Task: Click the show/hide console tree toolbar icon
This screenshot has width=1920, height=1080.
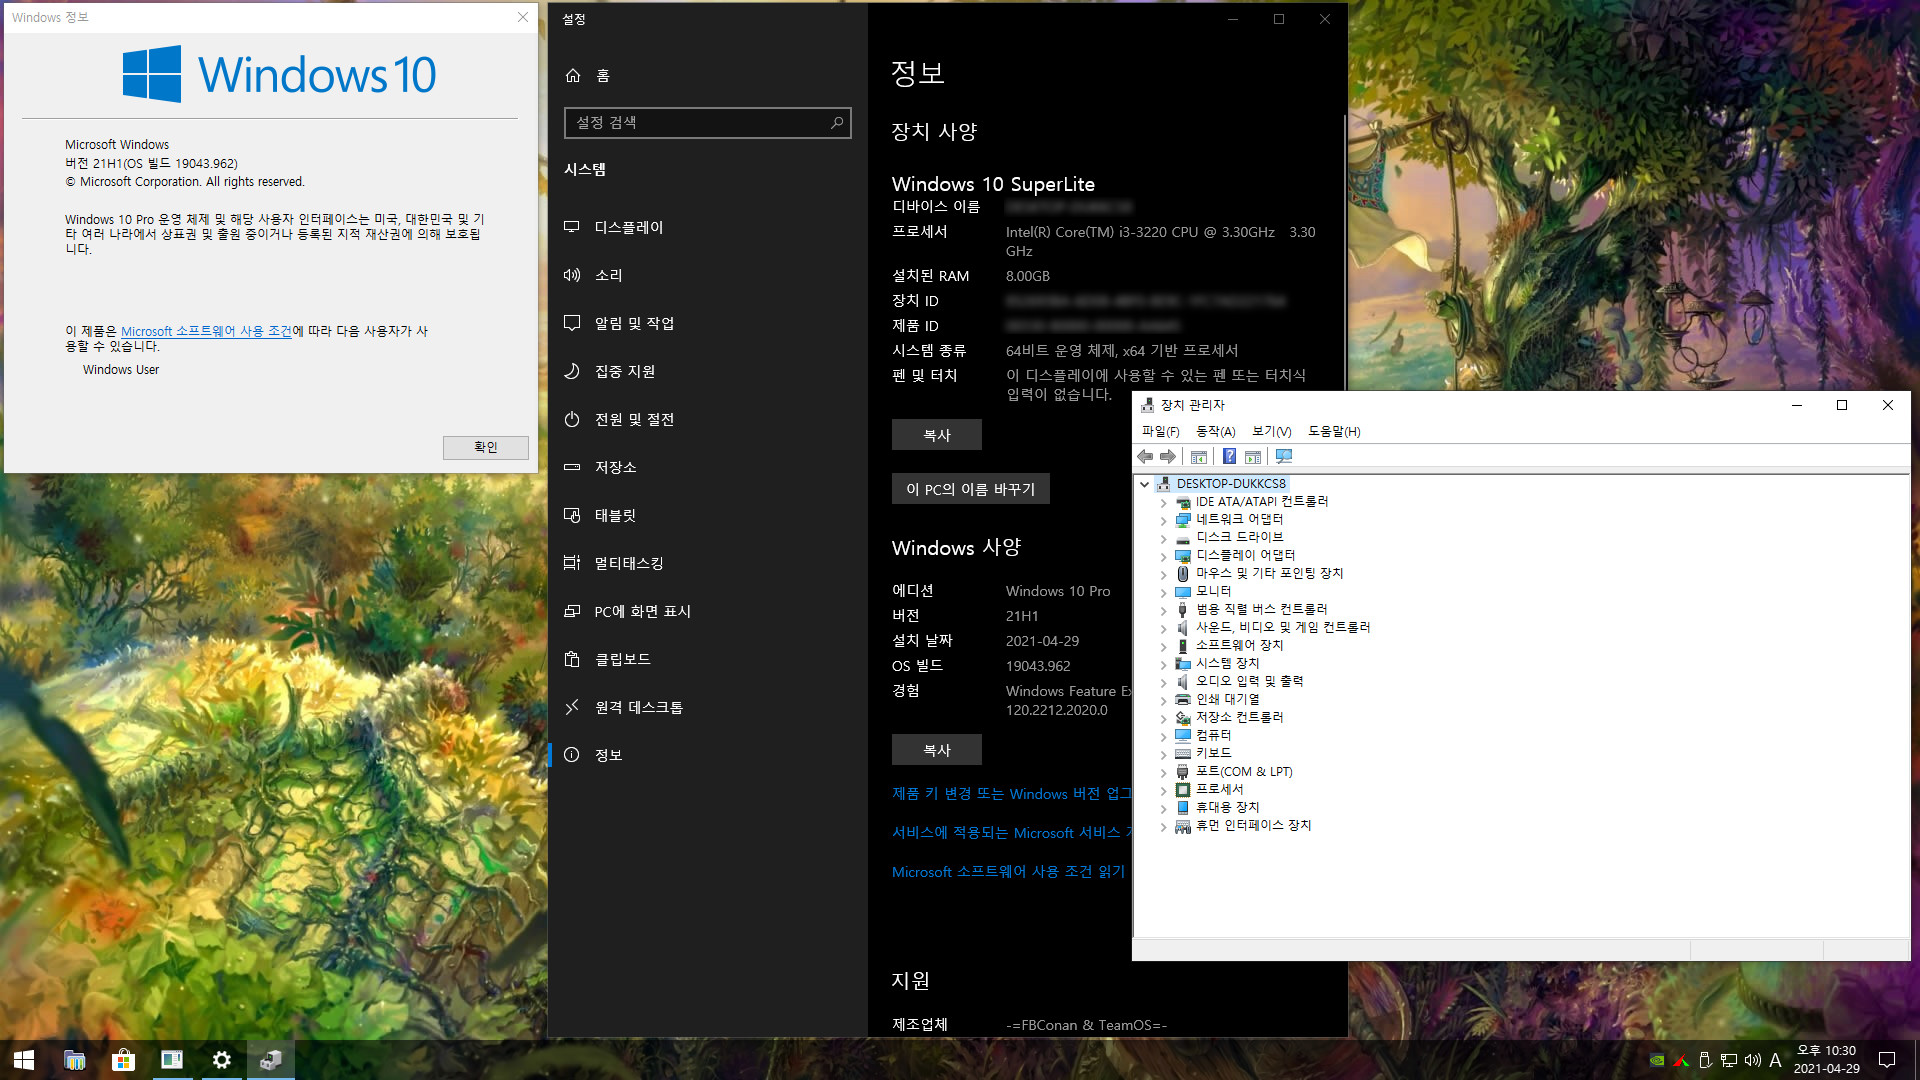Action: [x=1199, y=457]
